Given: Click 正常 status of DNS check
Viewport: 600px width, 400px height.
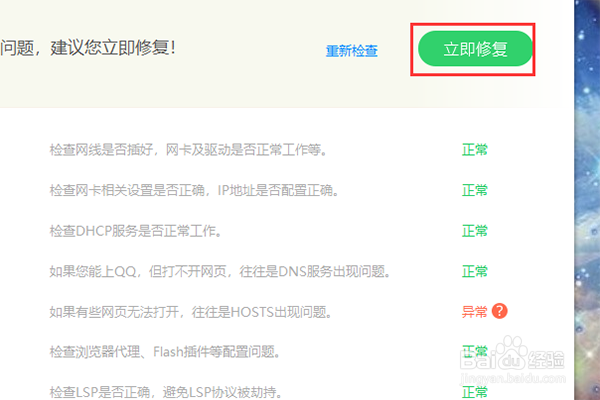Looking at the screenshot, I should (x=474, y=271).
